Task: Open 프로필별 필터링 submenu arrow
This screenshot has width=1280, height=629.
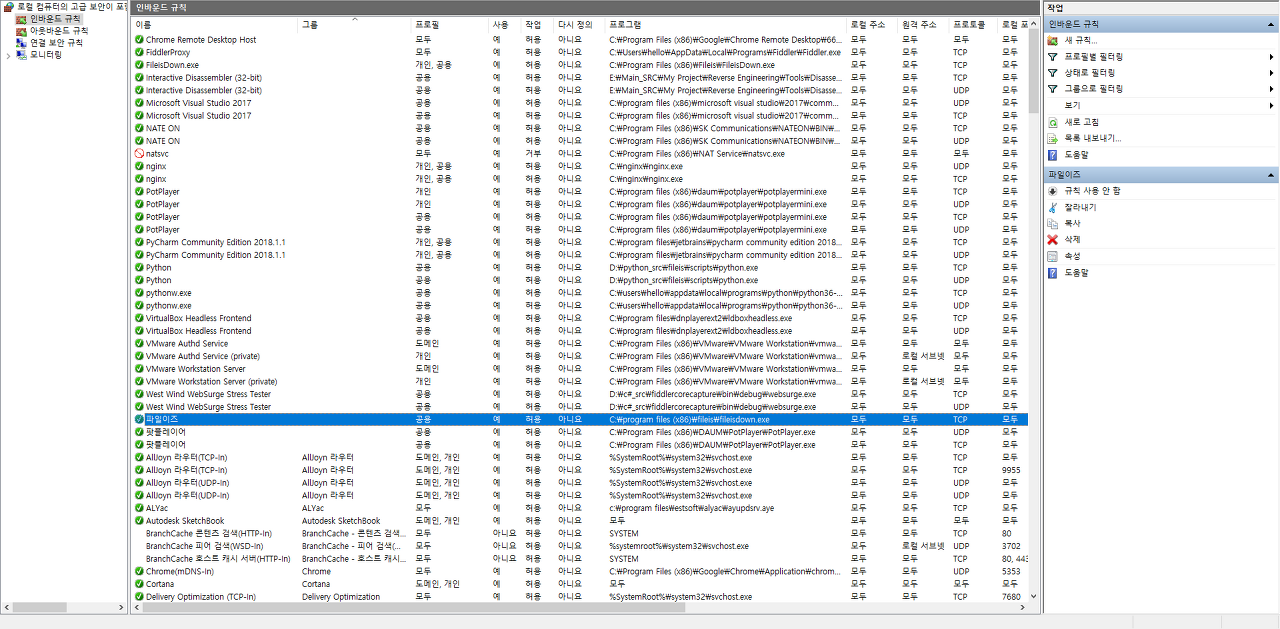Action: point(1271,57)
